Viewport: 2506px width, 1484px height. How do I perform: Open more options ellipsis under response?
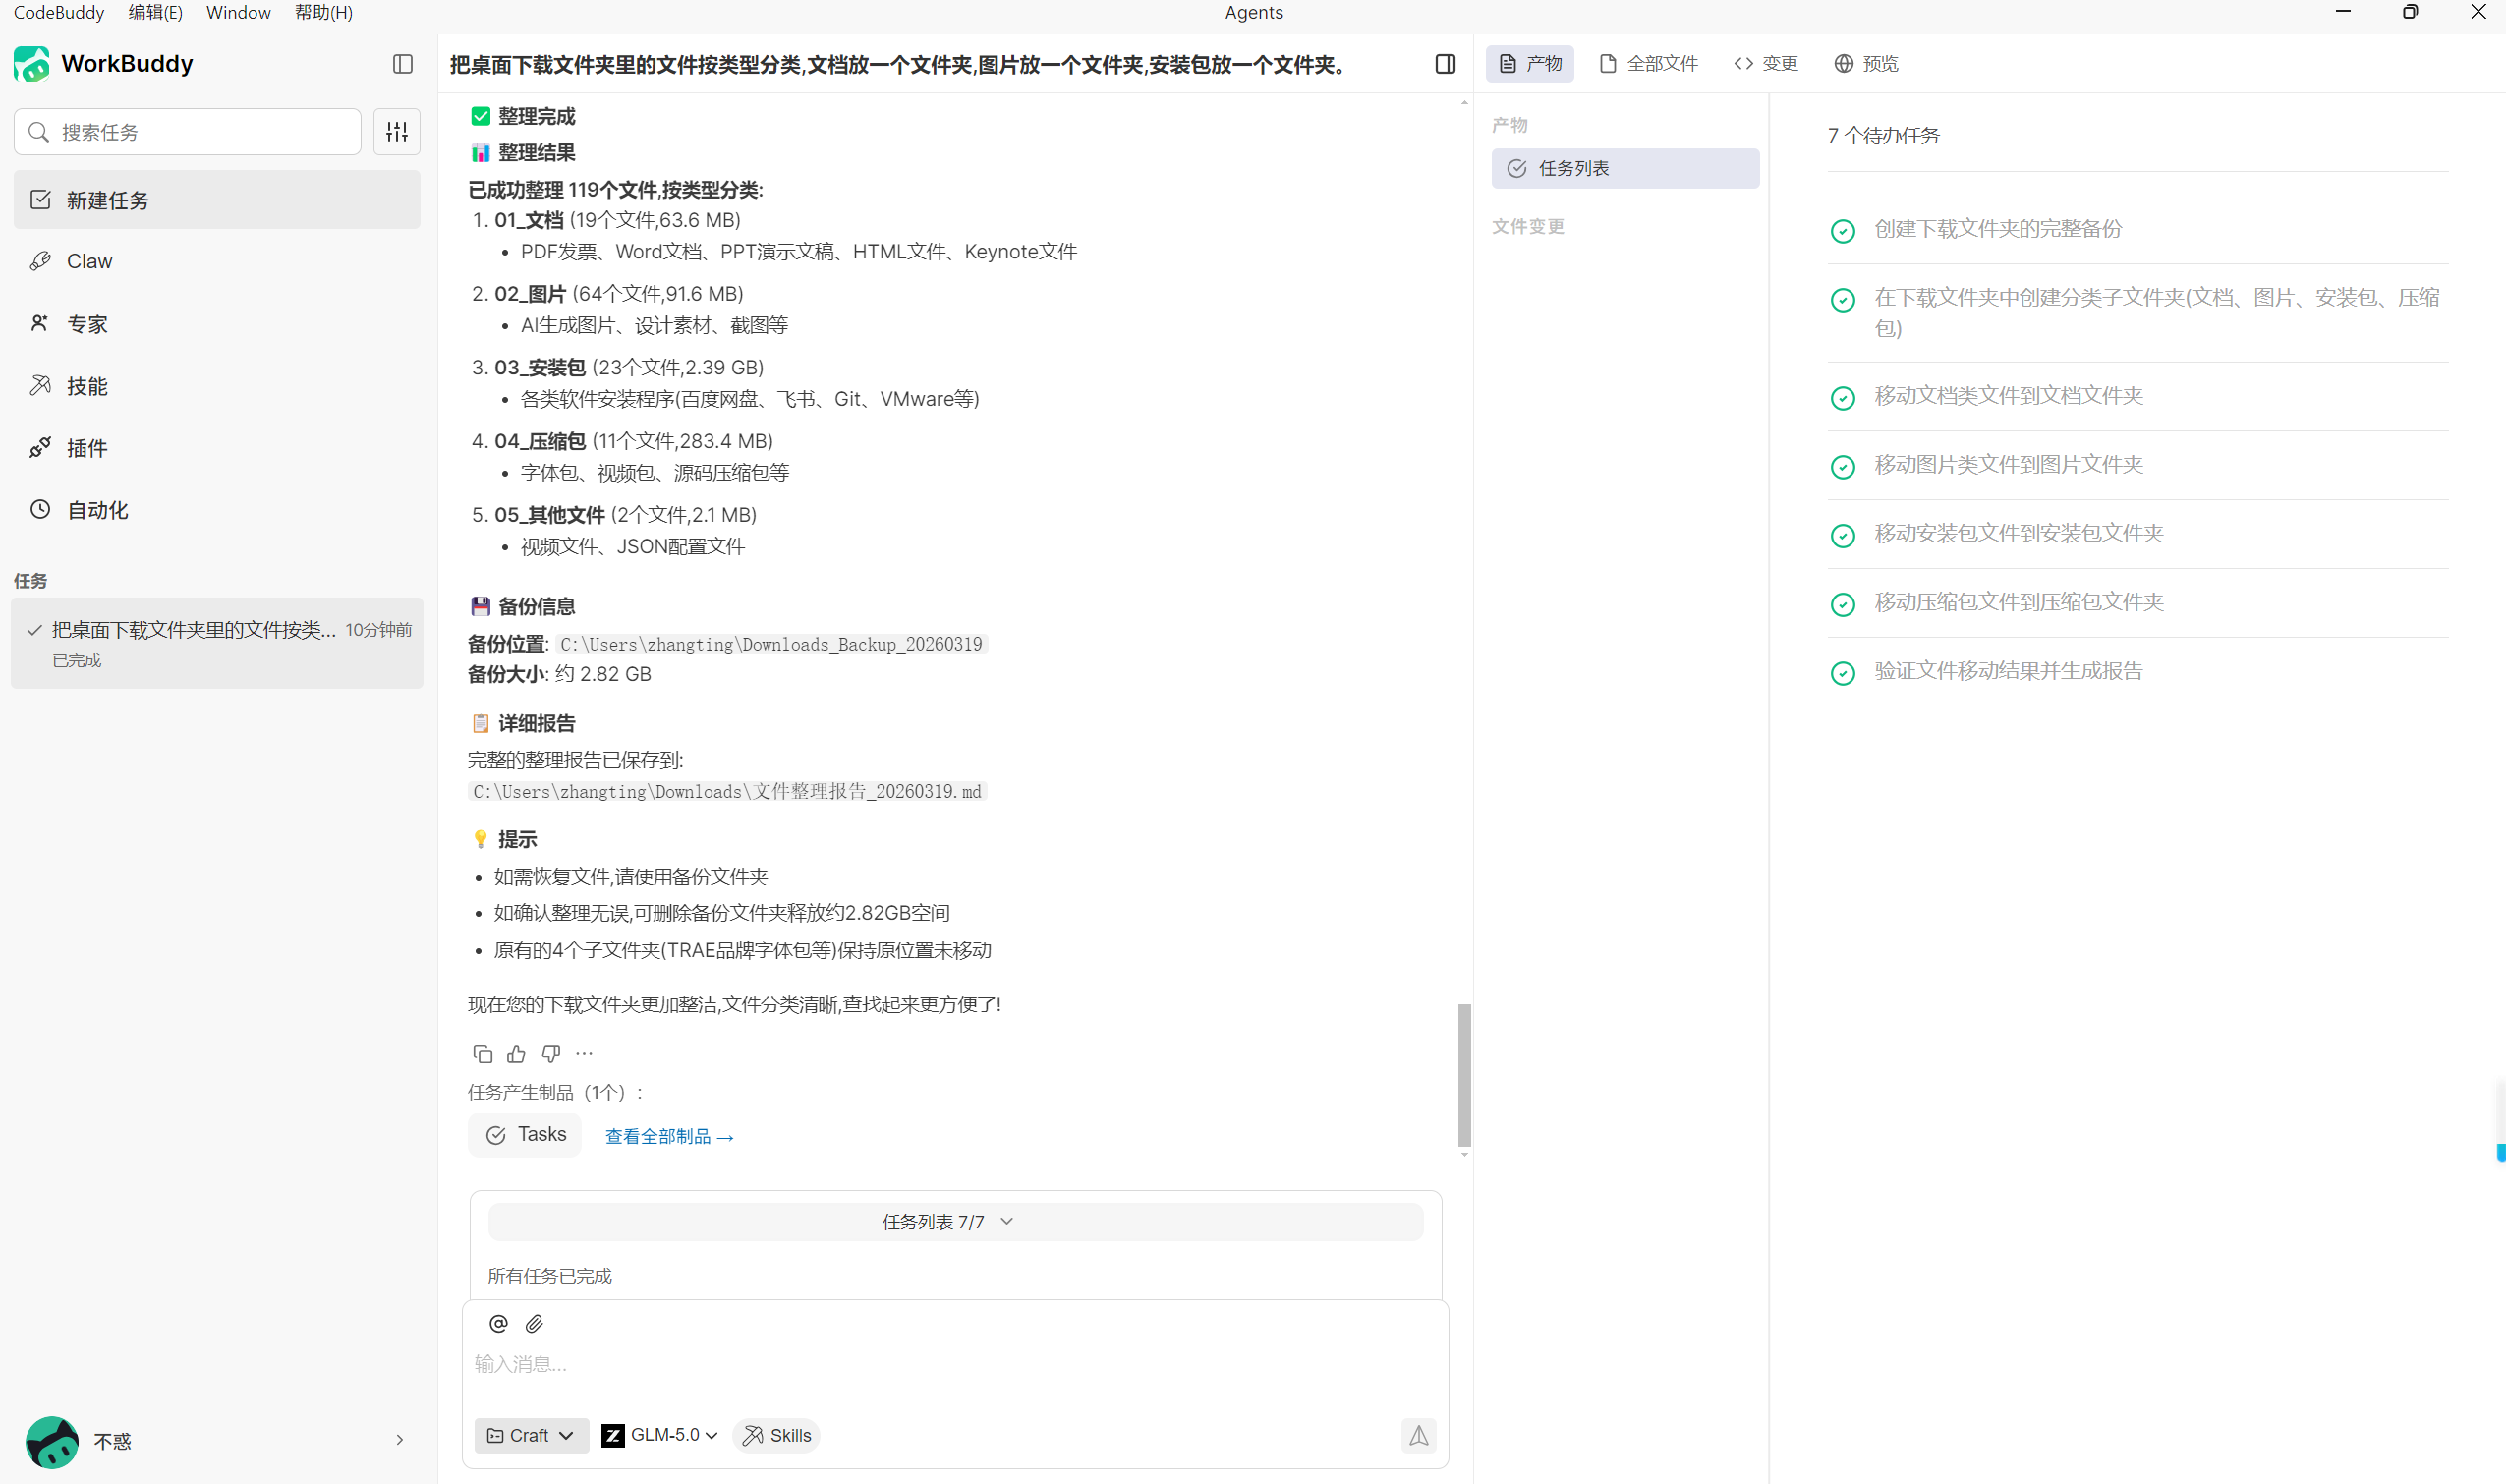tap(585, 1054)
